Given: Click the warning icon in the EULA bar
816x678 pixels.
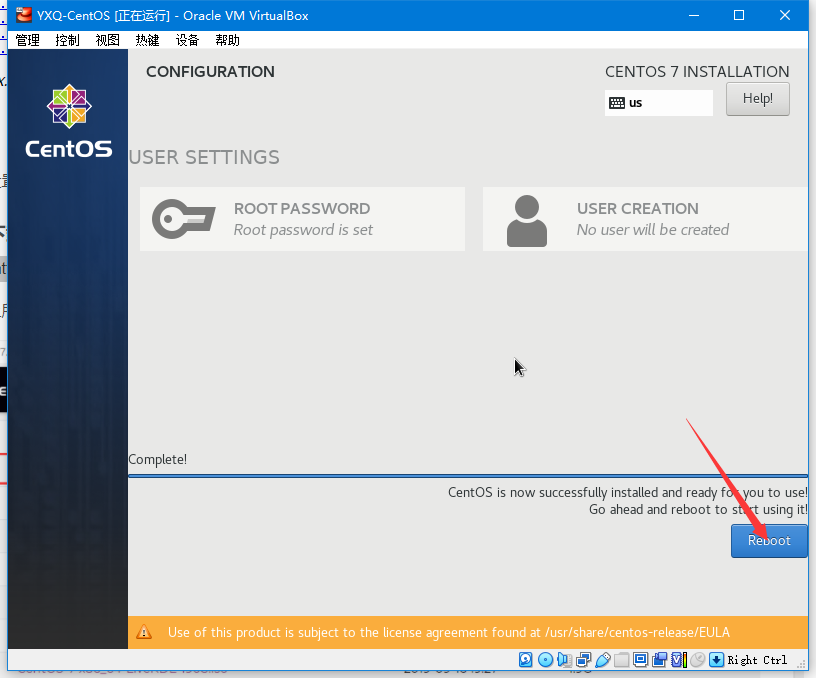Looking at the screenshot, I should [145, 632].
